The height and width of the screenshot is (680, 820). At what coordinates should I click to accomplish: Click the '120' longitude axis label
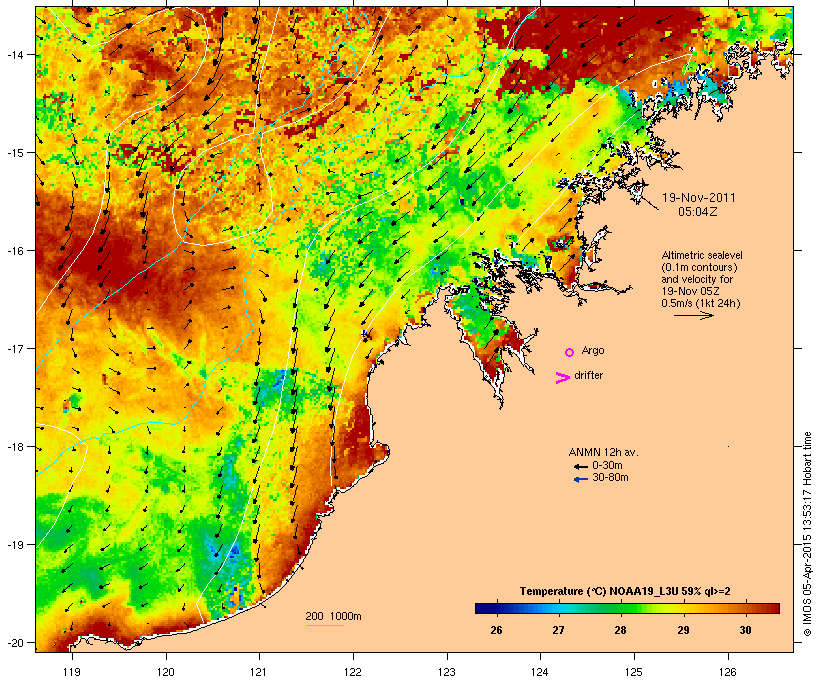pos(166,672)
